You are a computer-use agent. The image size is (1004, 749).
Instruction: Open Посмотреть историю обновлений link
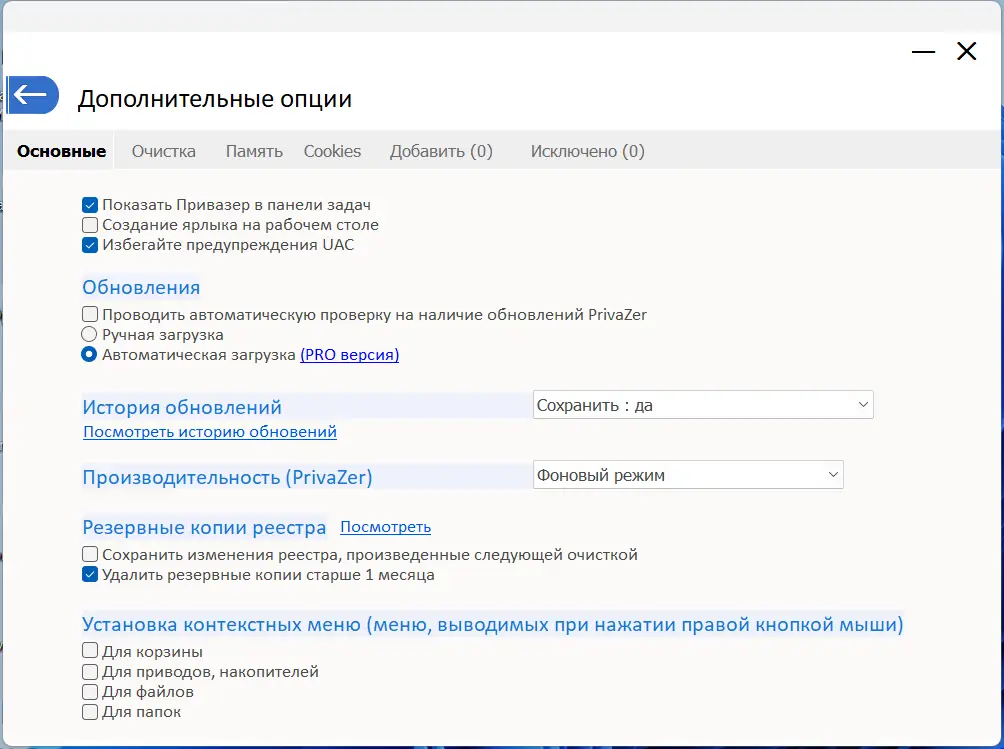210,432
